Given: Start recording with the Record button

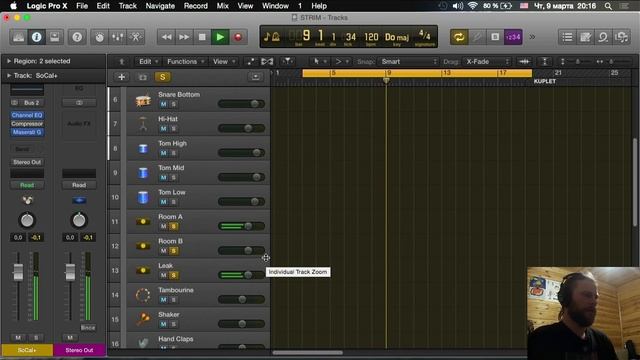Looking at the screenshot, I should tap(238, 37).
